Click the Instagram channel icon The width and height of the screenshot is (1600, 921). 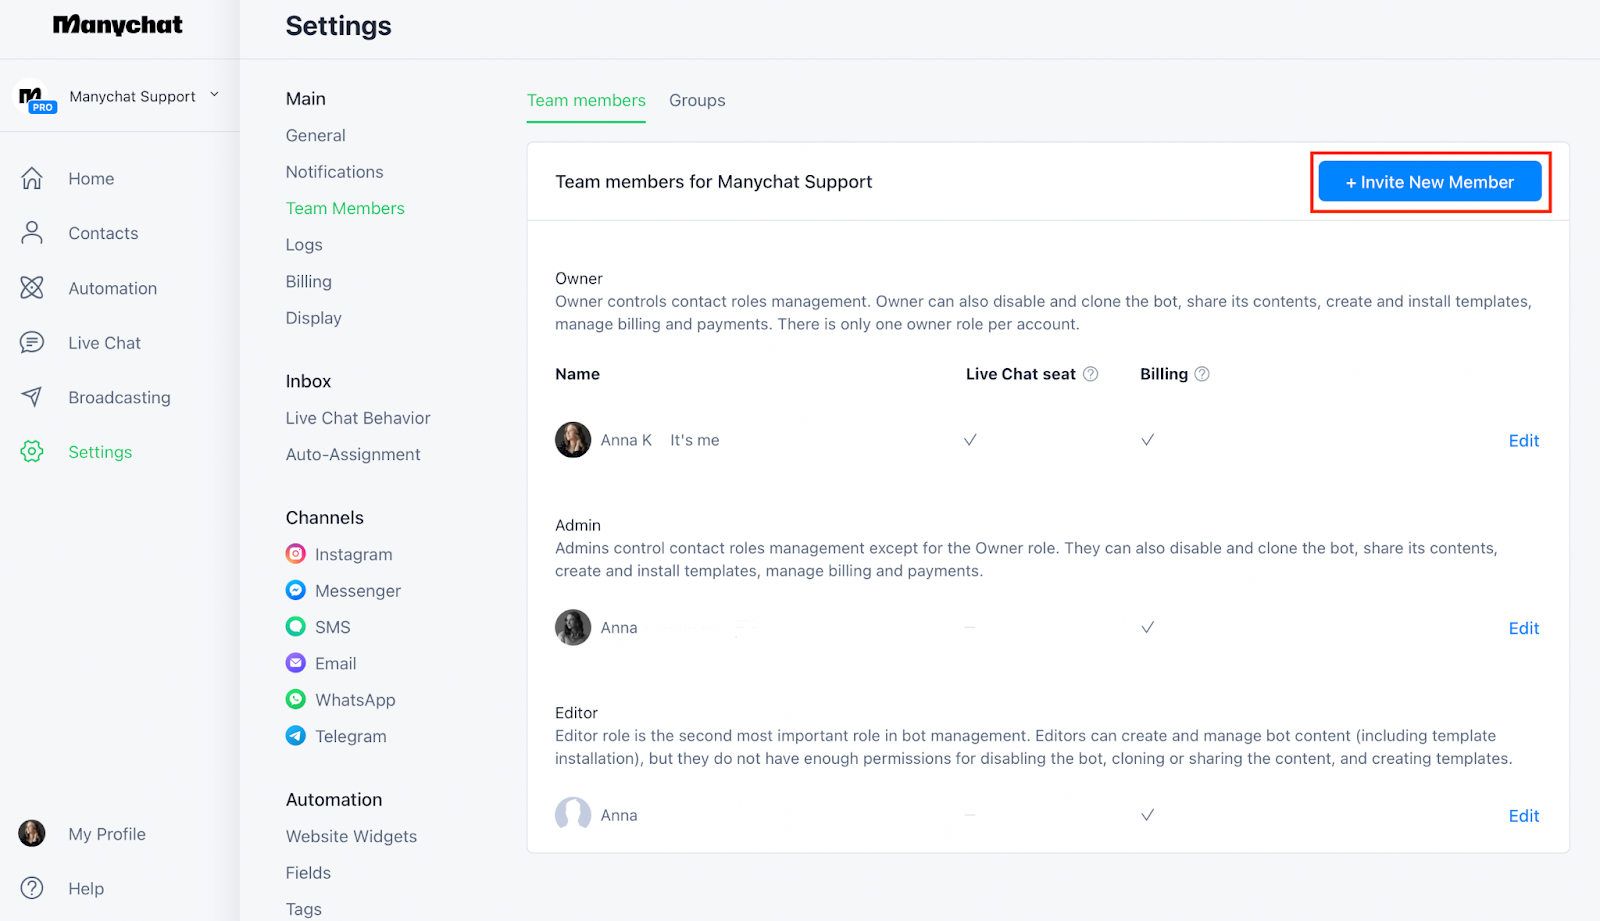click(x=296, y=553)
